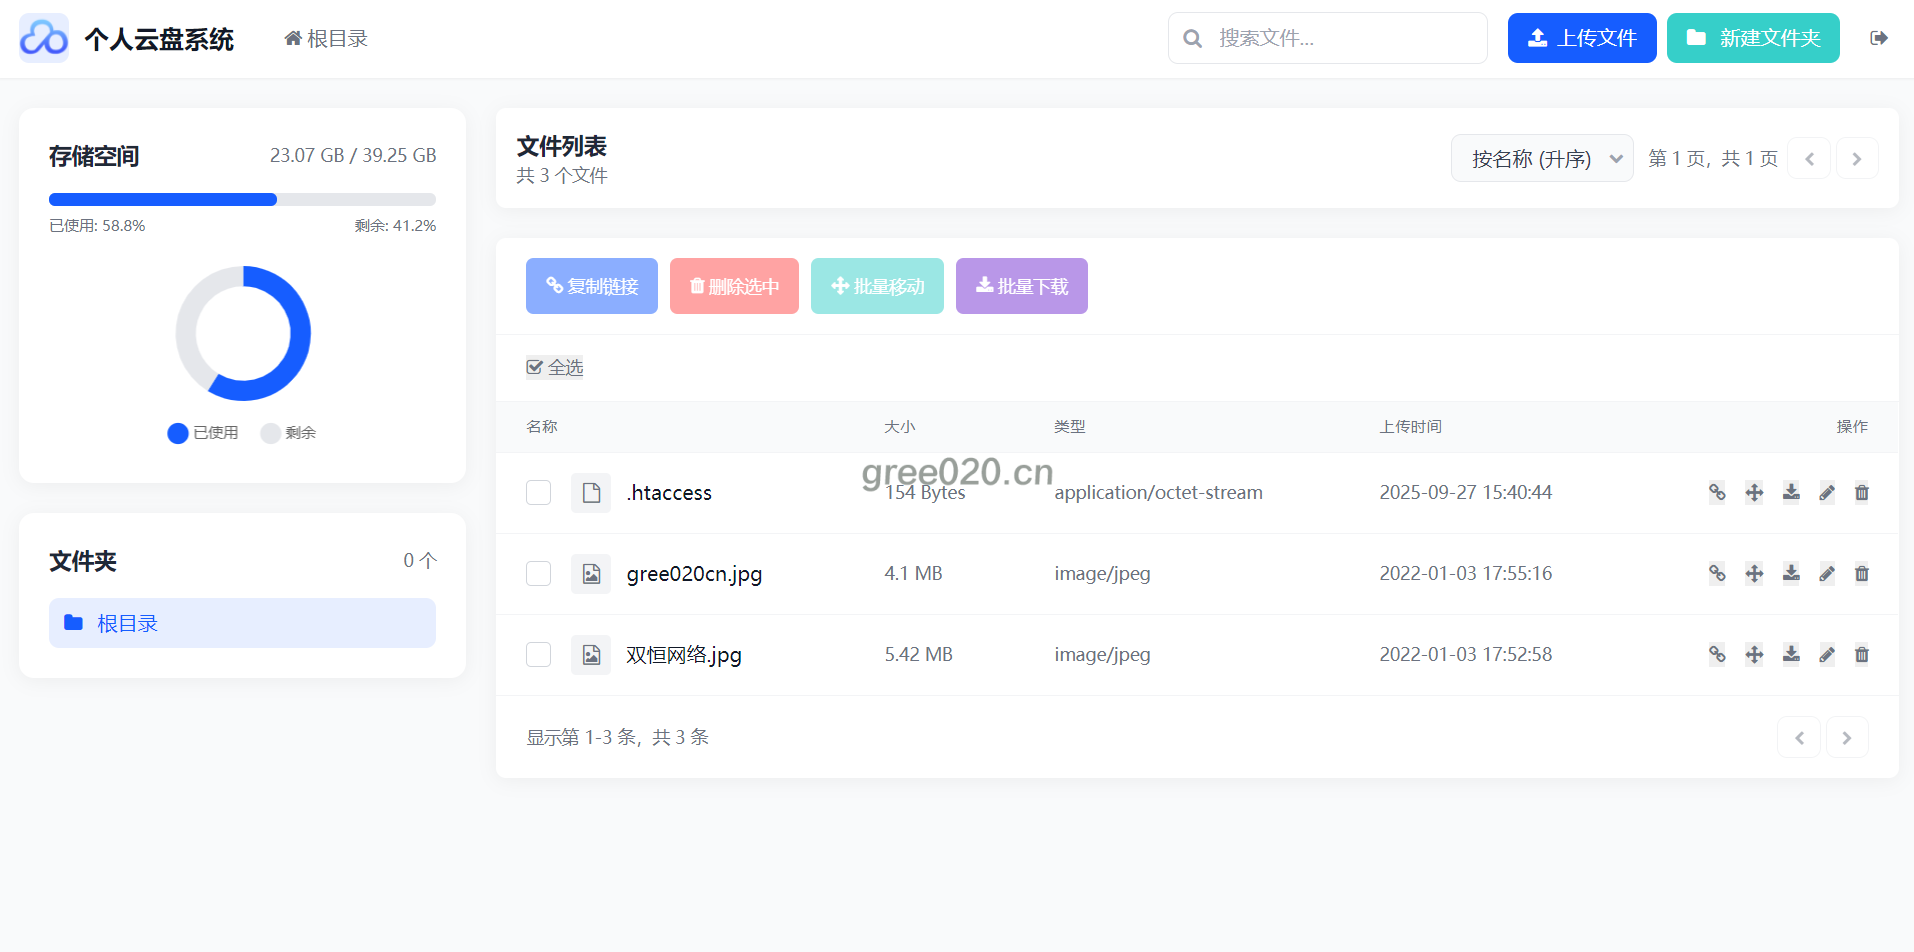Go to next page via top chevron
This screenshot has height=952, width=1914.
[x=1857, y=159]
